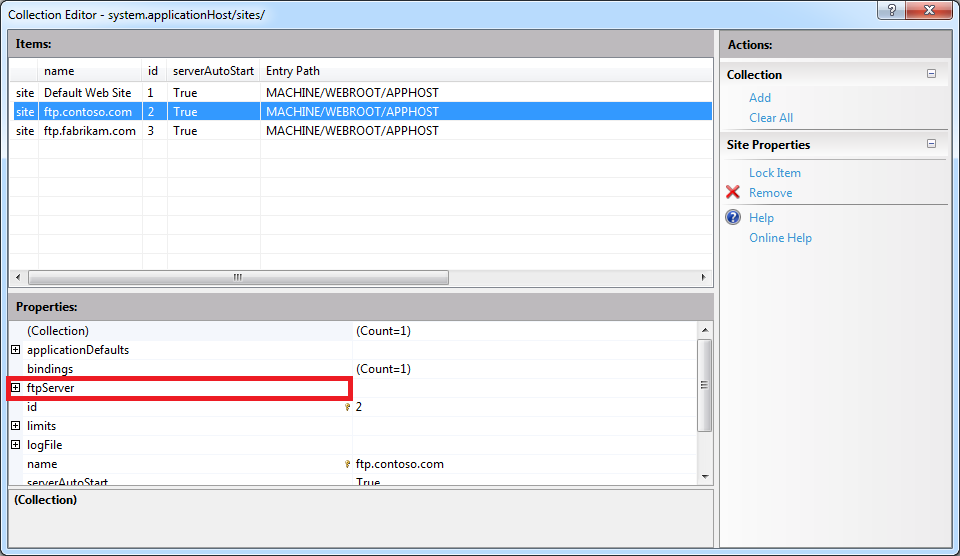960x556 pixels.
Task: Expand the ftpServer property node
Action: point(16,388)
